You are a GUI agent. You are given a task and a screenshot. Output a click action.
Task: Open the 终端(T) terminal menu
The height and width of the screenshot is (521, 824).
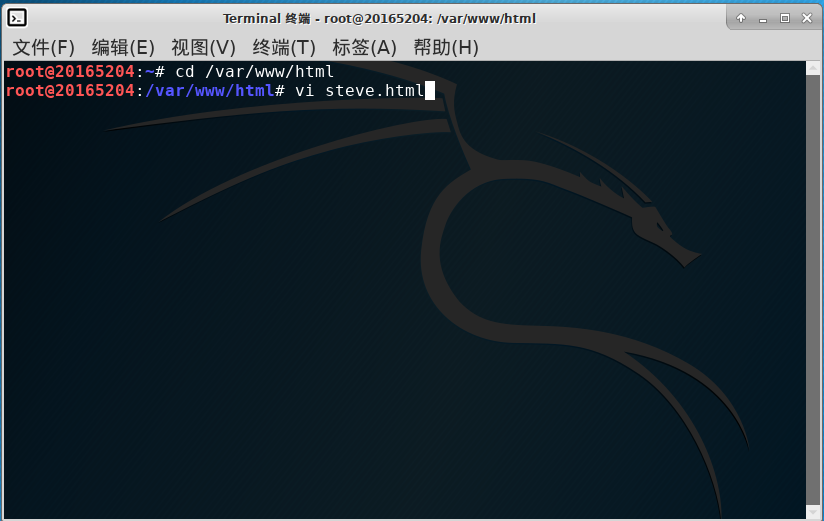click(284, 47)
